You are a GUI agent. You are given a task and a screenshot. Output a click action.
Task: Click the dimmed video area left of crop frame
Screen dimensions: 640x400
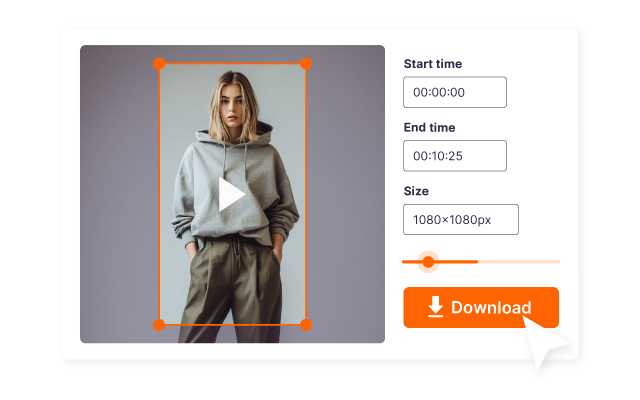(x=119, y=194)
